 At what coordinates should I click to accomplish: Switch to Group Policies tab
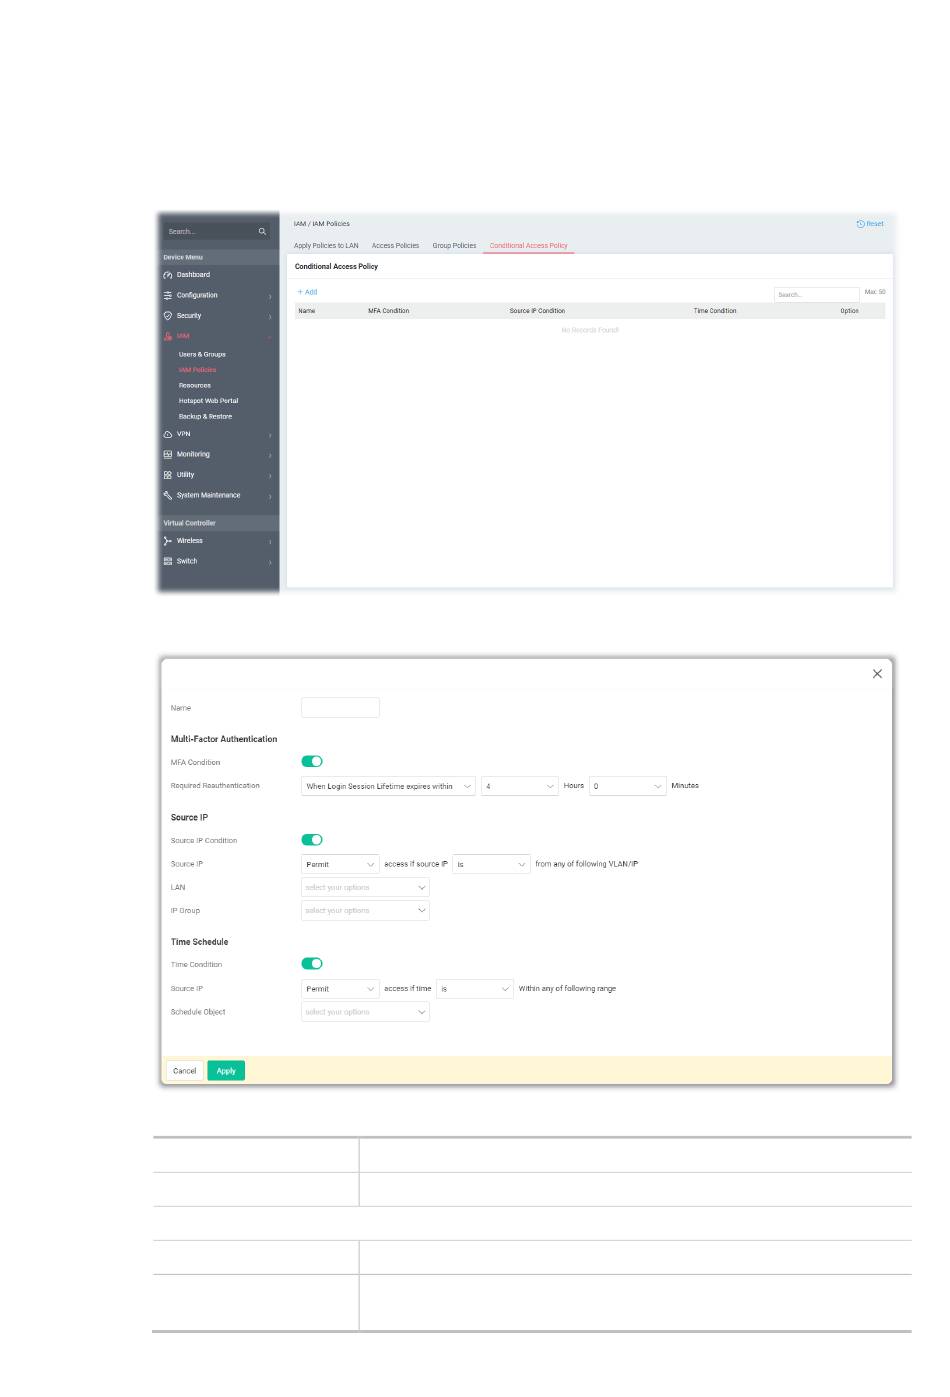454,245
